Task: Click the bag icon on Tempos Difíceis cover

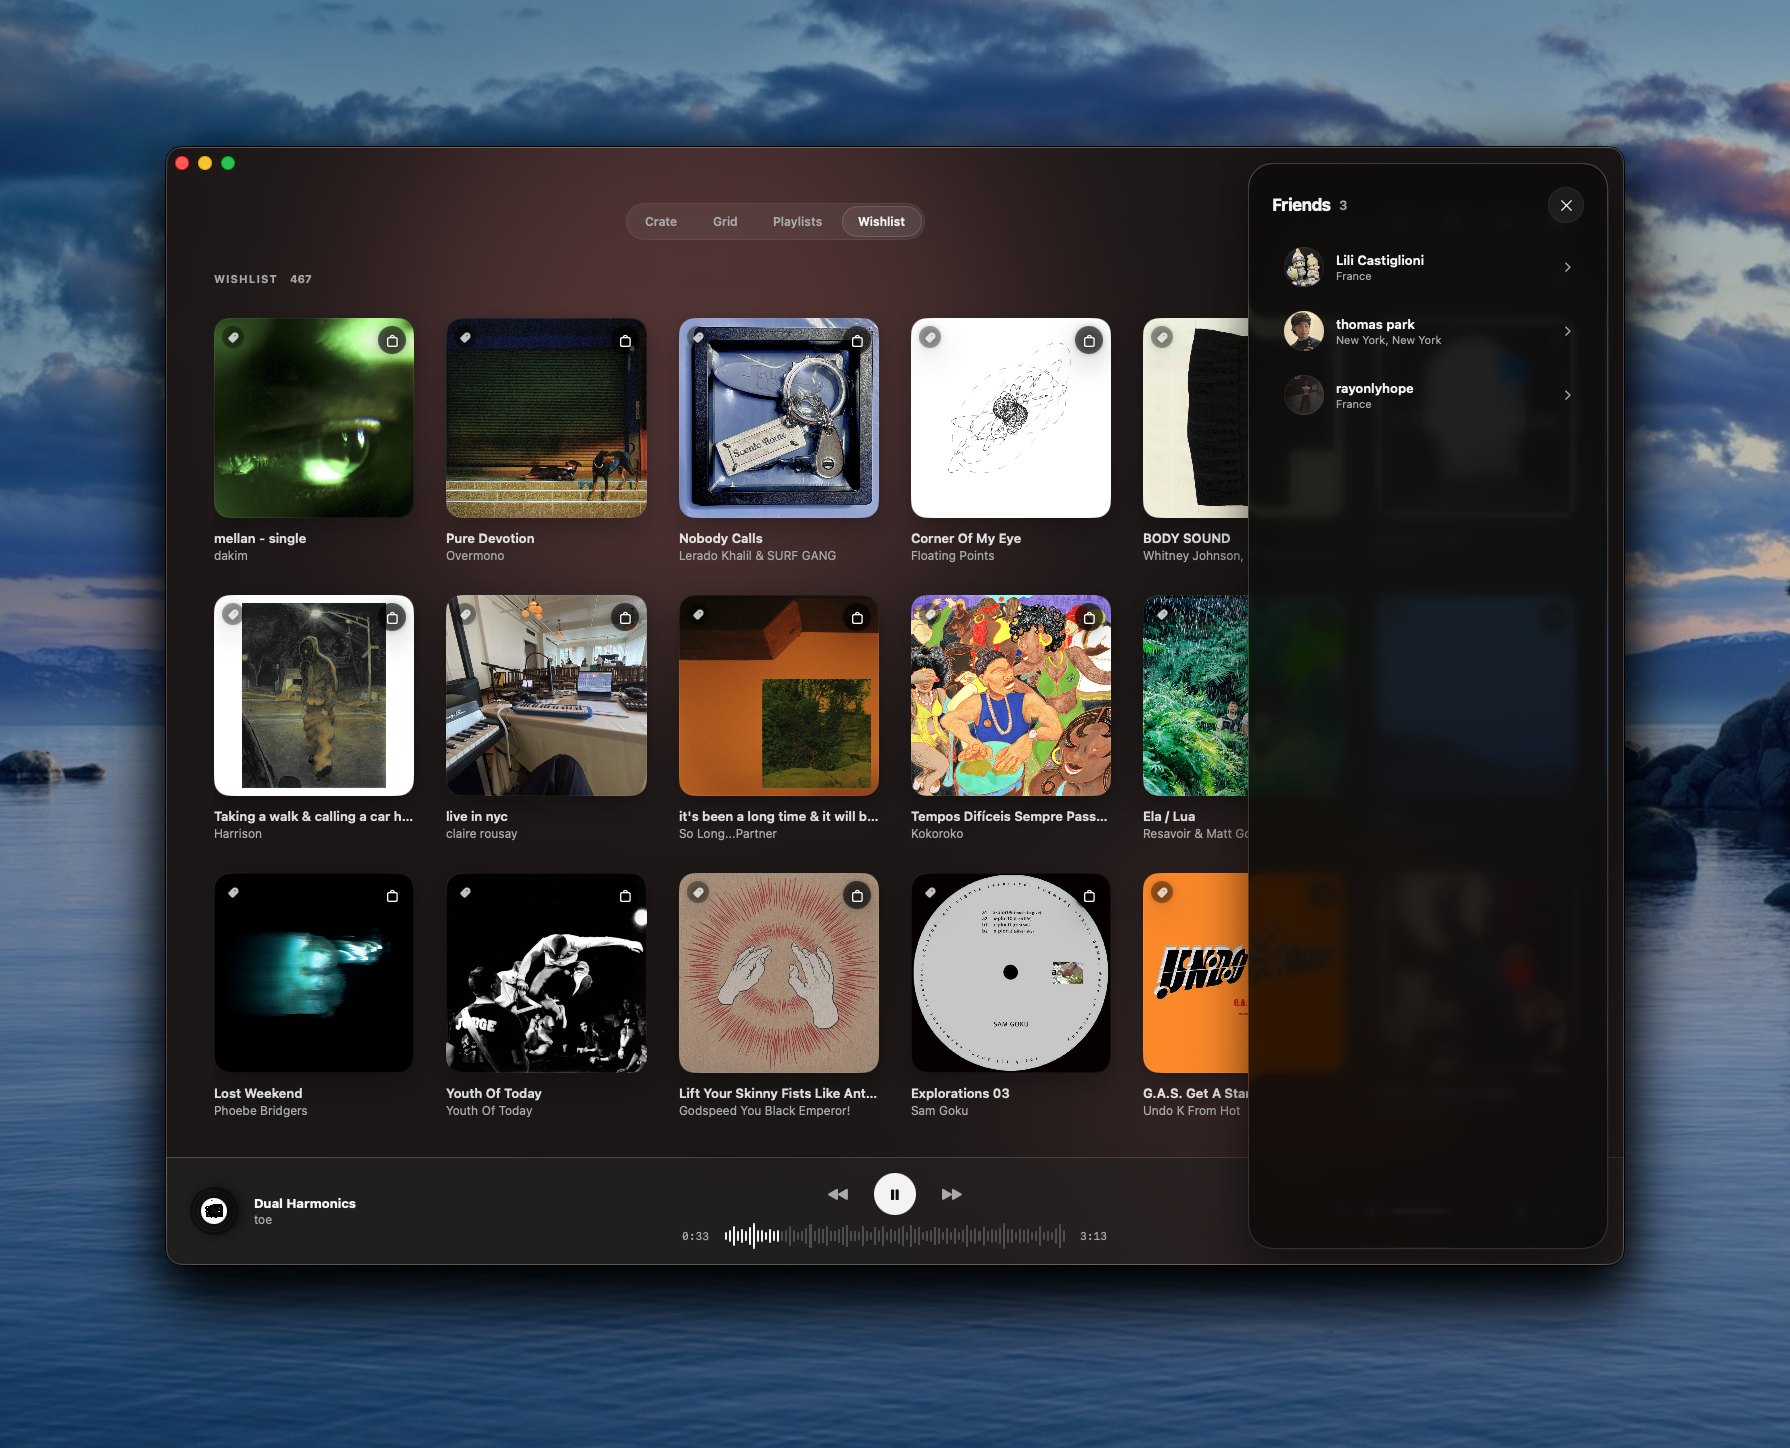Action: 1089,618
